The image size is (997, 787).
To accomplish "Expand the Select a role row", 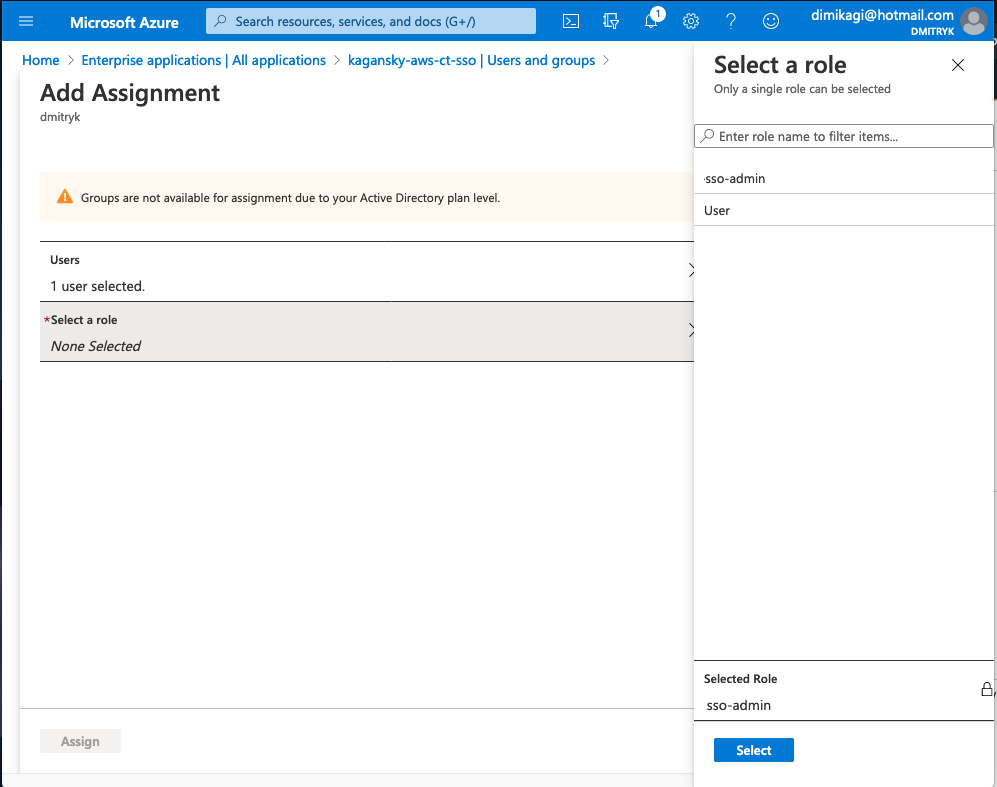I will [366, 332].
